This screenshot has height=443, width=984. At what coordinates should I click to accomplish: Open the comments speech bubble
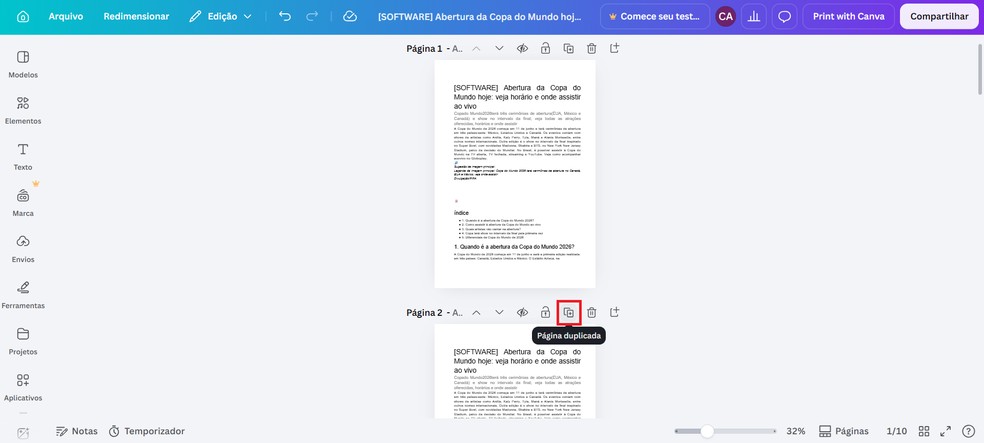pos(784,17)
